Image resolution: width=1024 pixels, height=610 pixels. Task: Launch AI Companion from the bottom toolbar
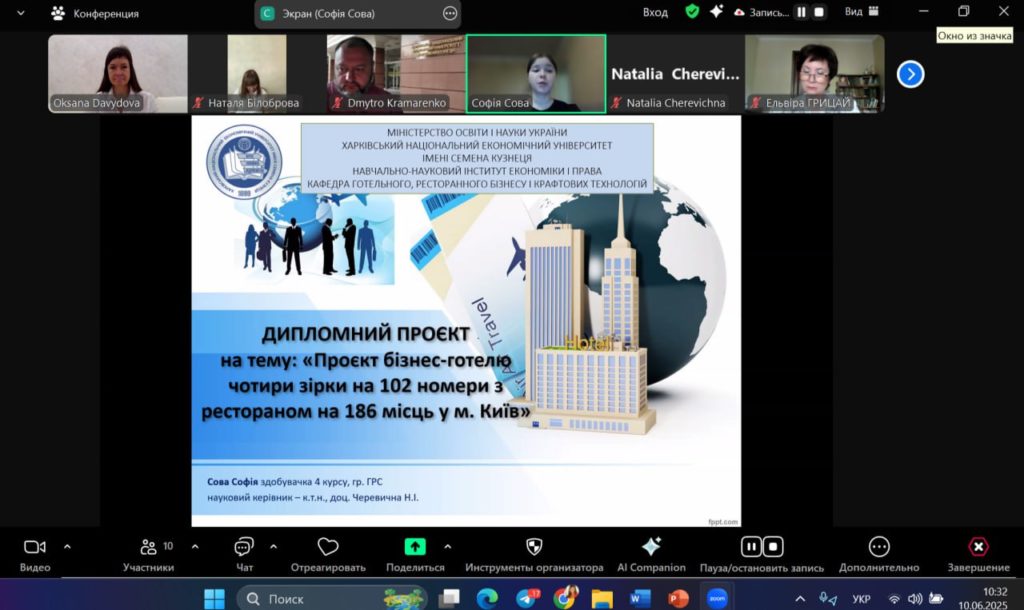click(651, 547)
